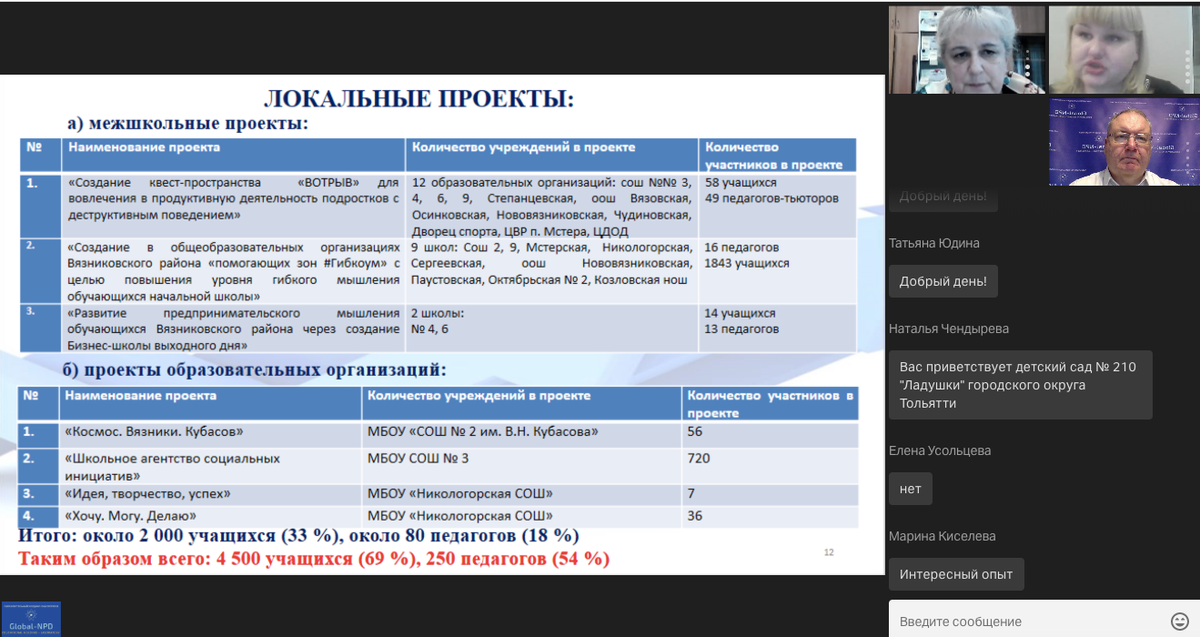Click the heading 'а) межшкольные проекты:'

187,124
